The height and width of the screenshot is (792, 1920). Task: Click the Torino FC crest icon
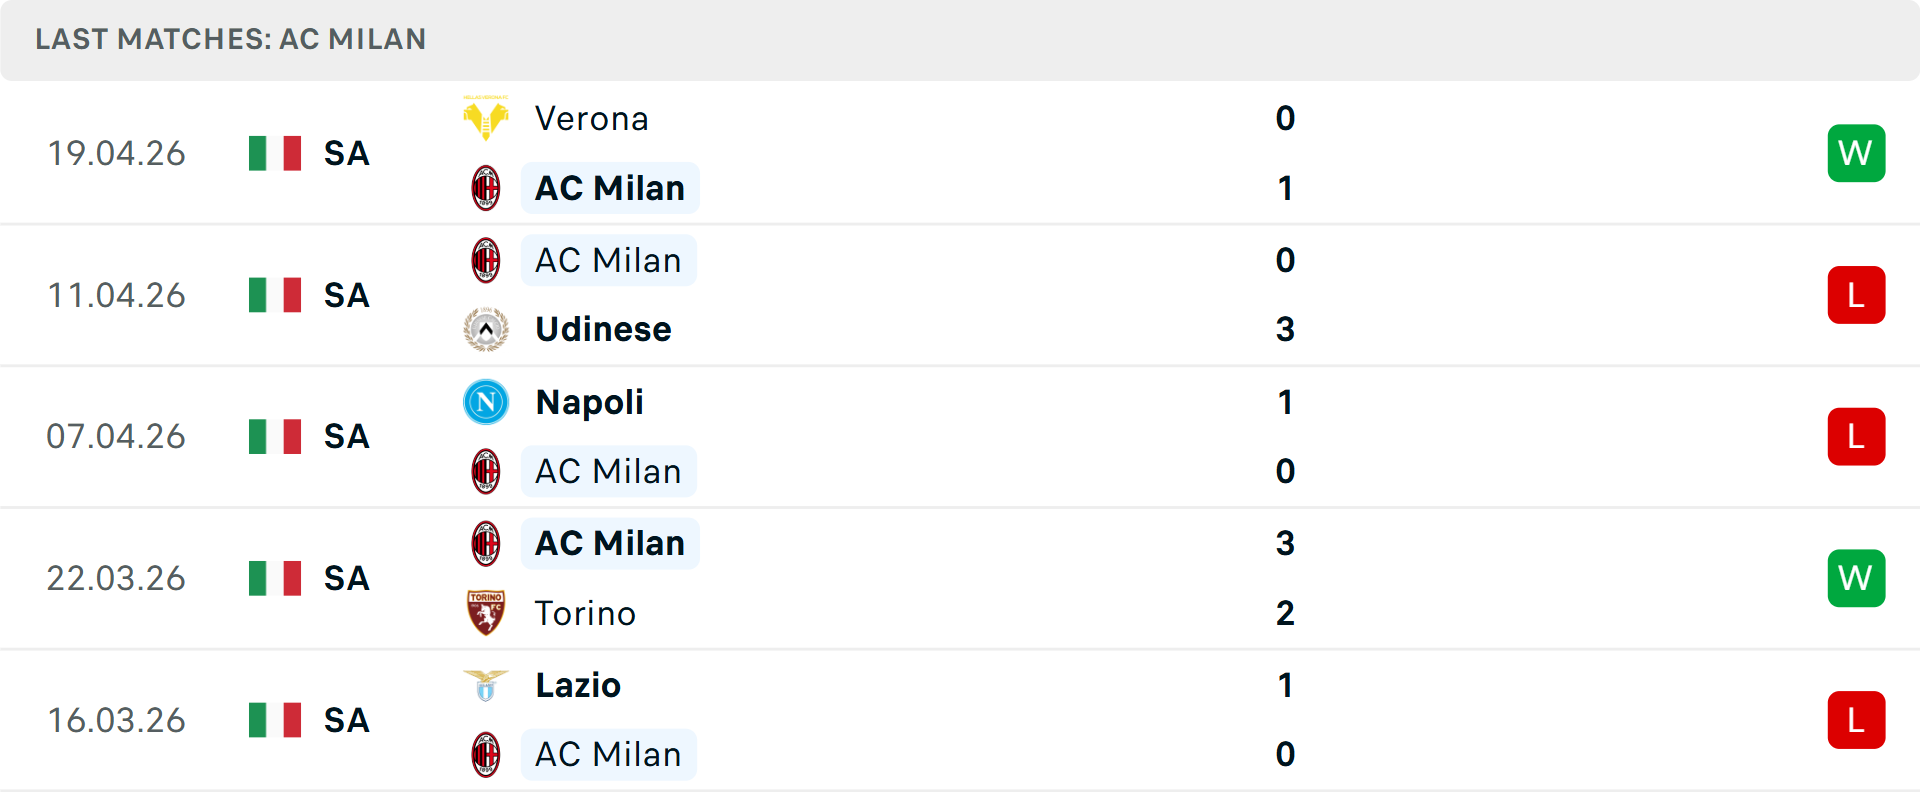coord(486,613)
